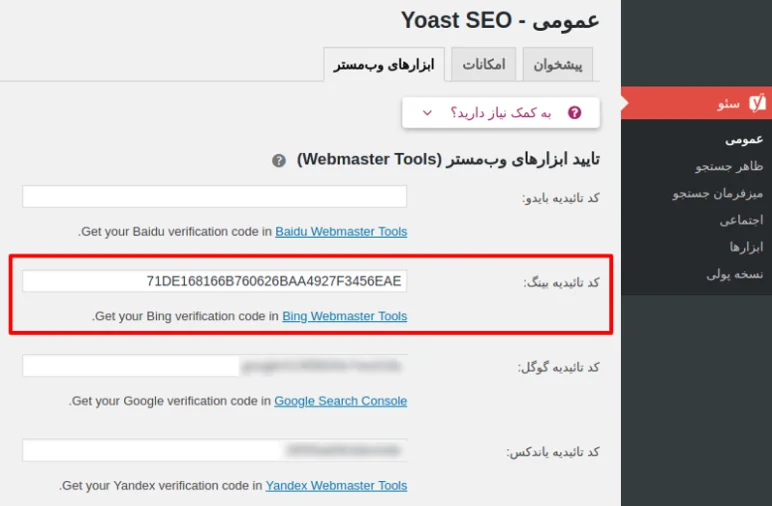Switch to the پیشخوان tab
772x506 pixels.
pyautogui.click(x=558, y=65)
